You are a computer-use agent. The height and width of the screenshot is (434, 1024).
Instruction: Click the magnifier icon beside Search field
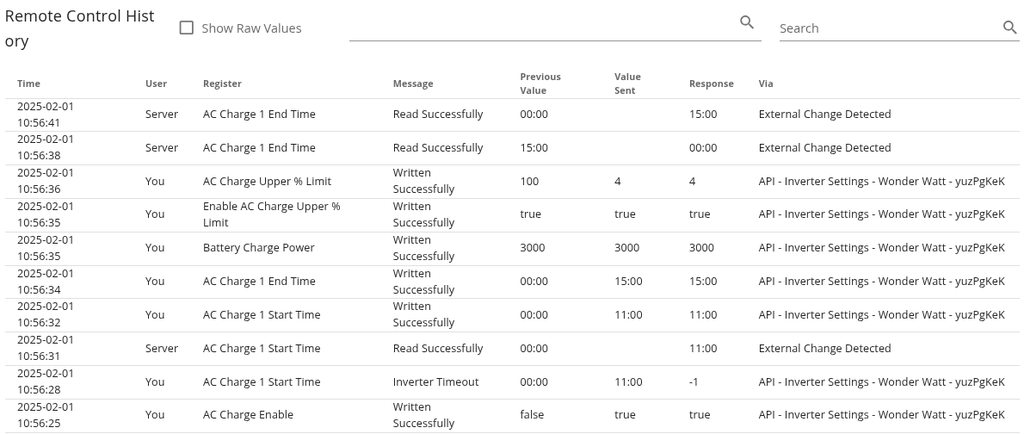coord(1010,27)
